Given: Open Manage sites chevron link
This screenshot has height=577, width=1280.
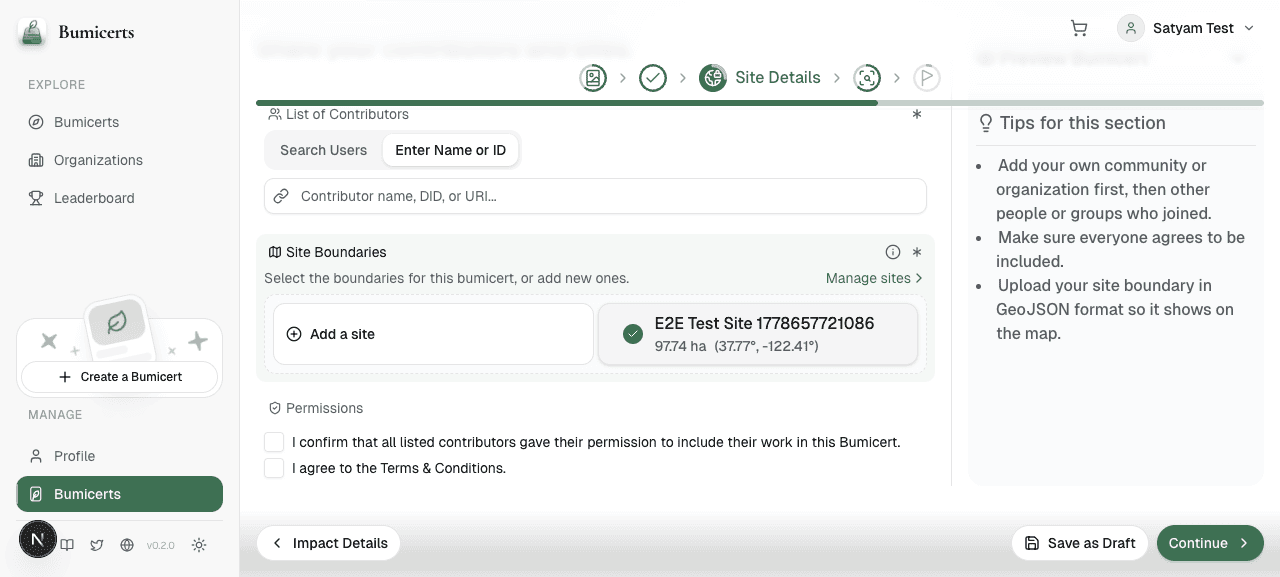Looking at the screenshot, I should coord(874,278).
